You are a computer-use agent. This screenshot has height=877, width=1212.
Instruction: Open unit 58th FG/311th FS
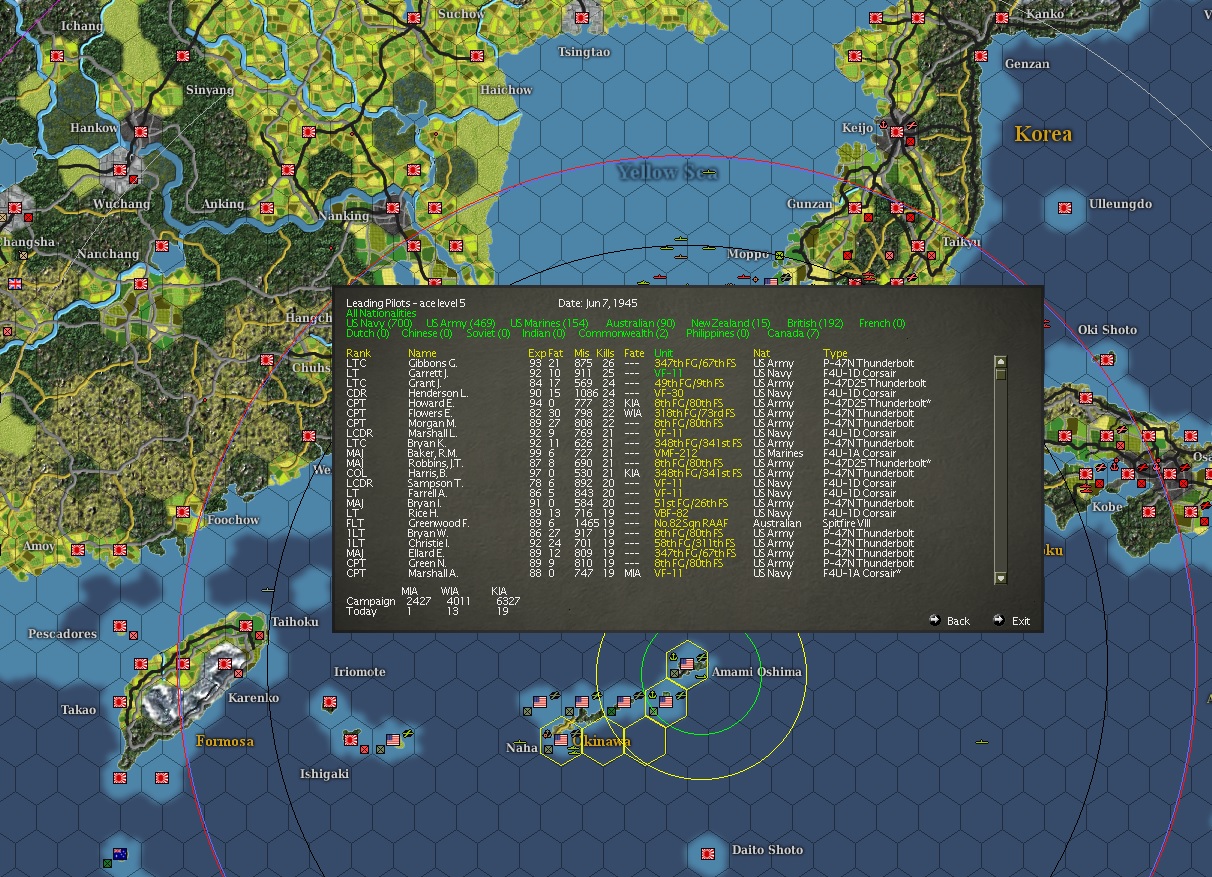click(x=694, y=543)
